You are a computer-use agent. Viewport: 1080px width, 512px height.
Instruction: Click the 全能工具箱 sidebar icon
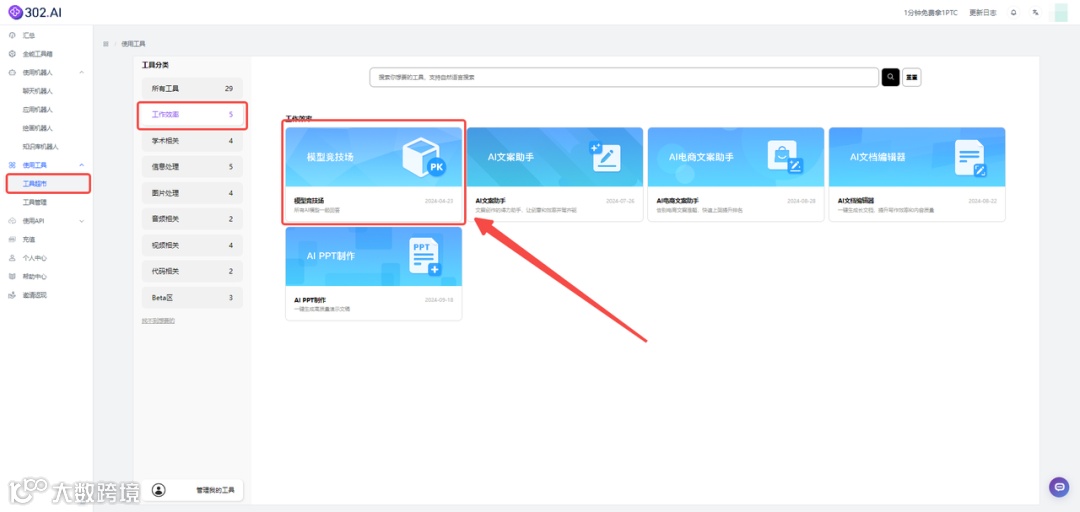(x=12, y=54)
